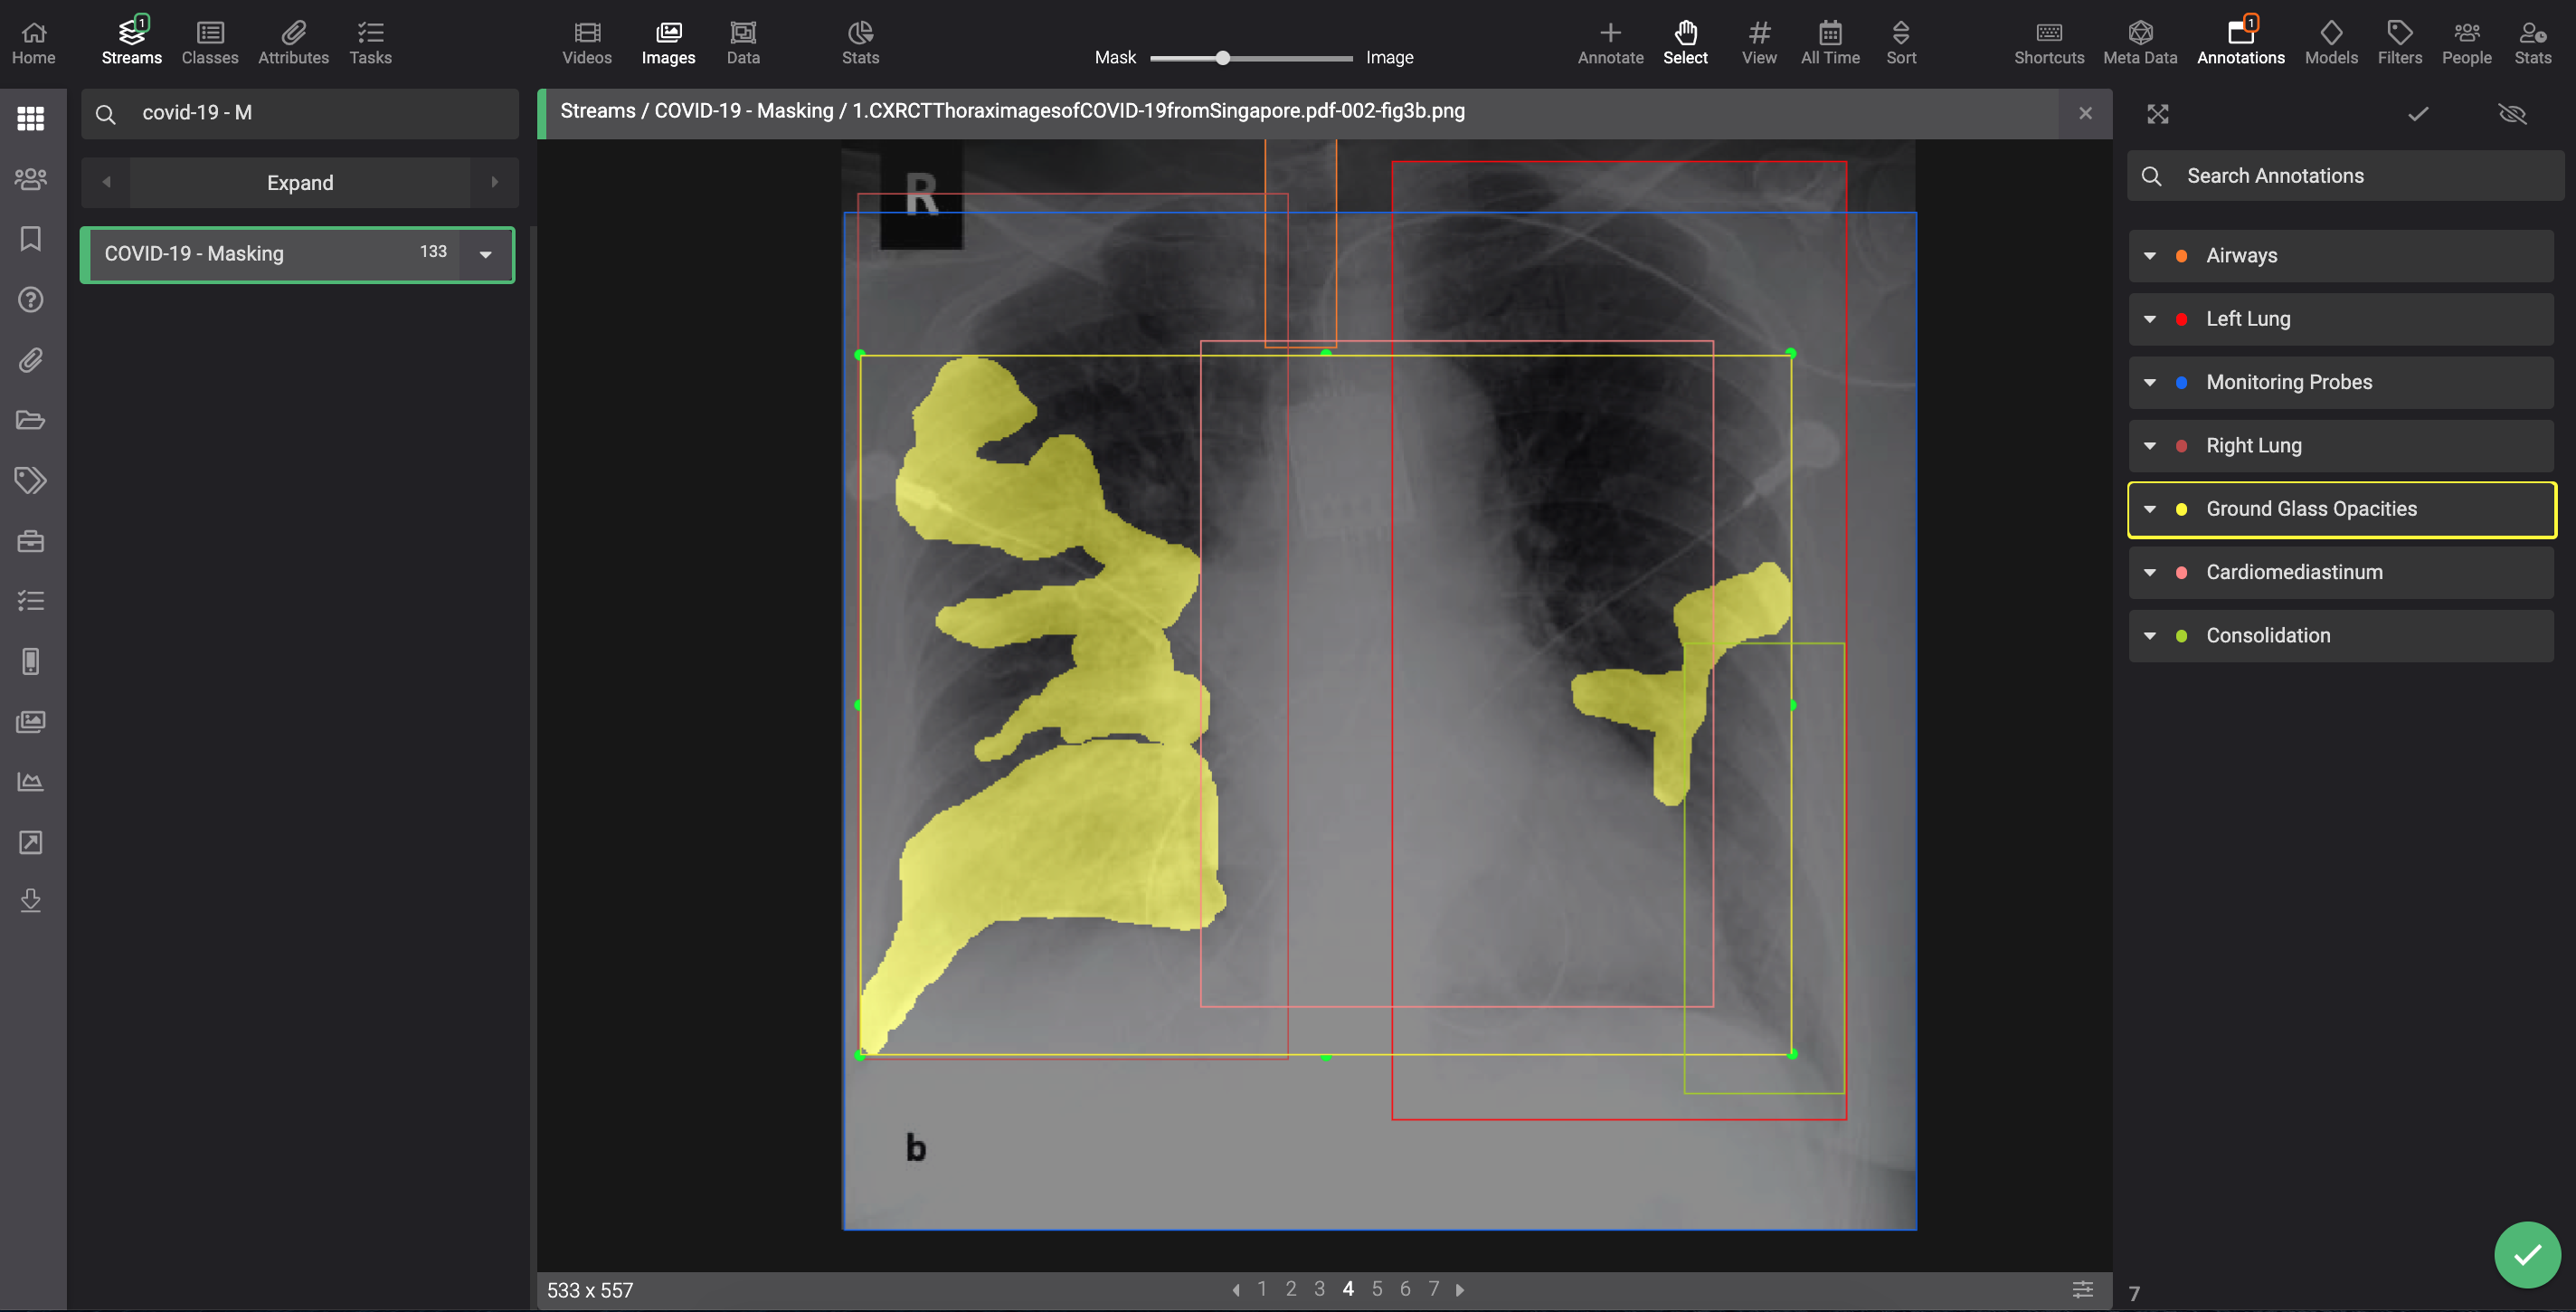Screen dimensions: 2576x1312
Task: Open the Classes section
Action: click(210, 43)
